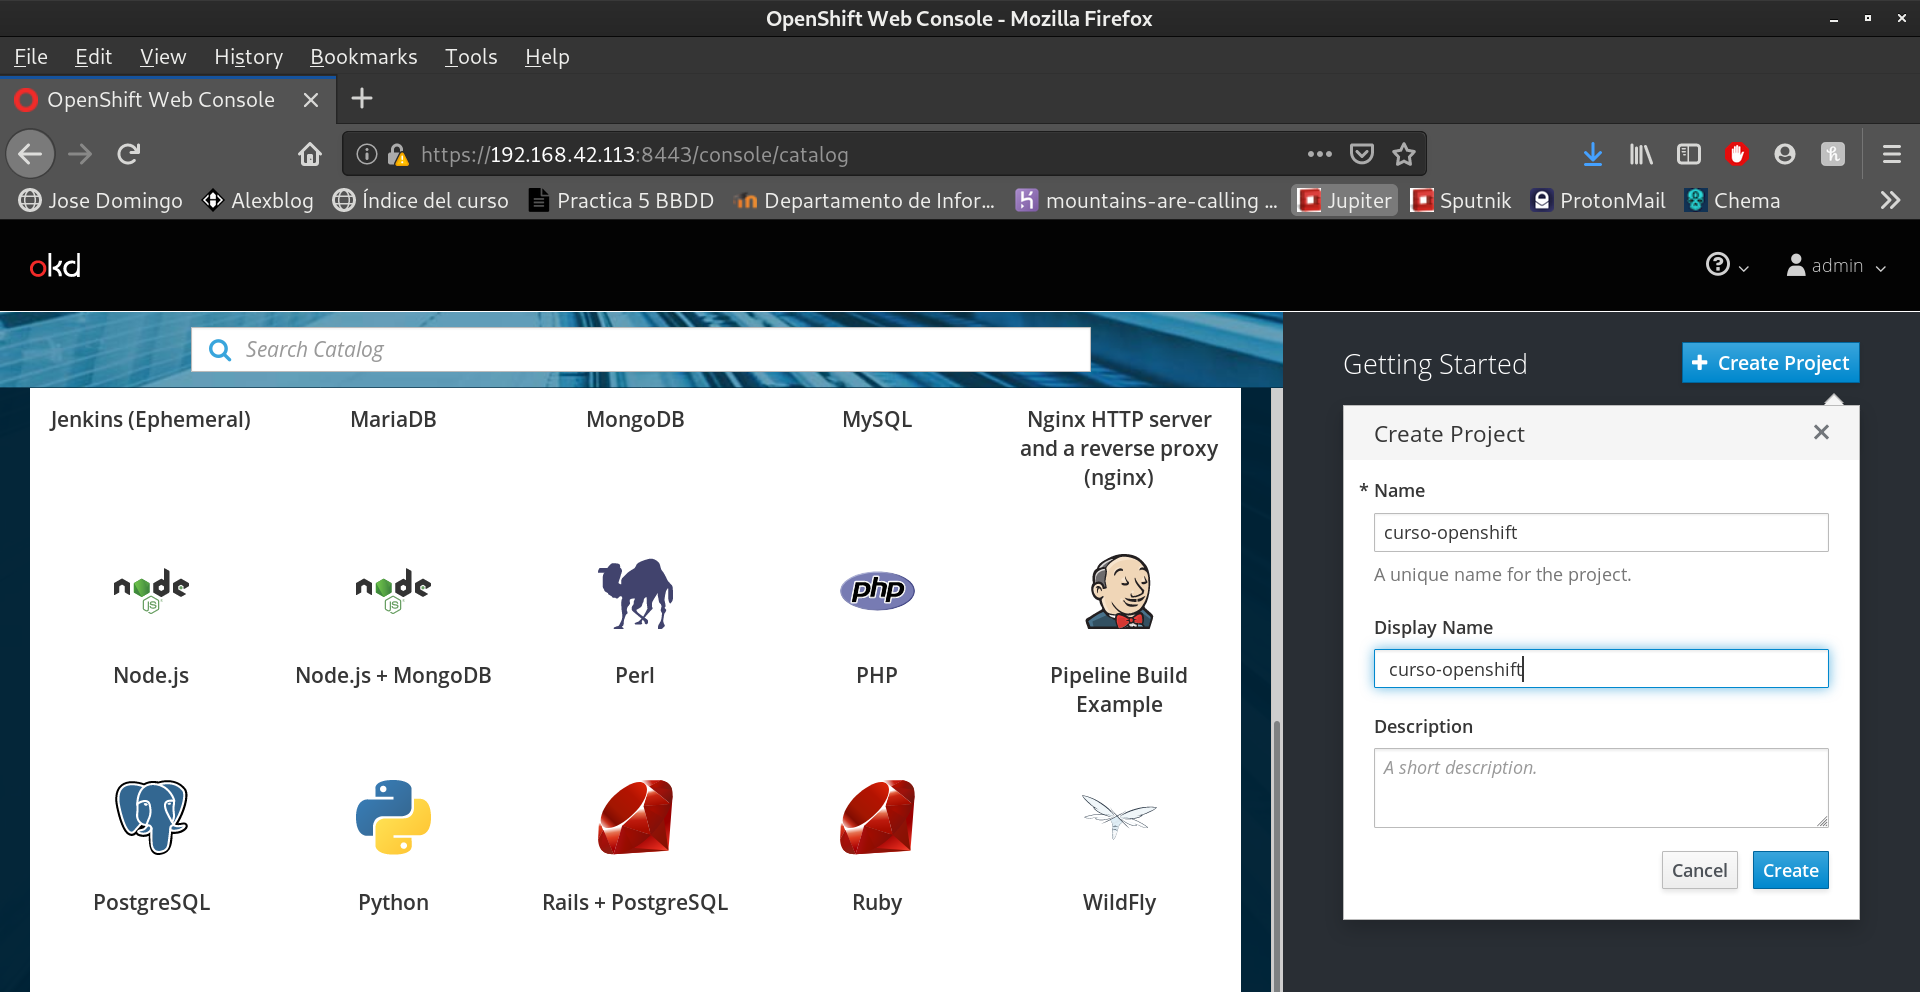Open Firefox downloads arrow icon
The width and height of the screenshot is (1920, 992).
click(1593, 154)
